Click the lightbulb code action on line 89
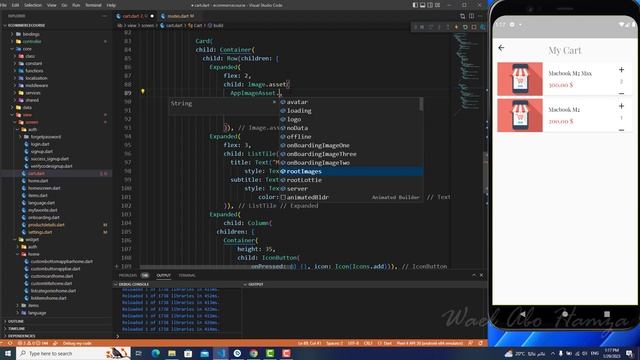The image size is (640, 360). pos(142,92)
